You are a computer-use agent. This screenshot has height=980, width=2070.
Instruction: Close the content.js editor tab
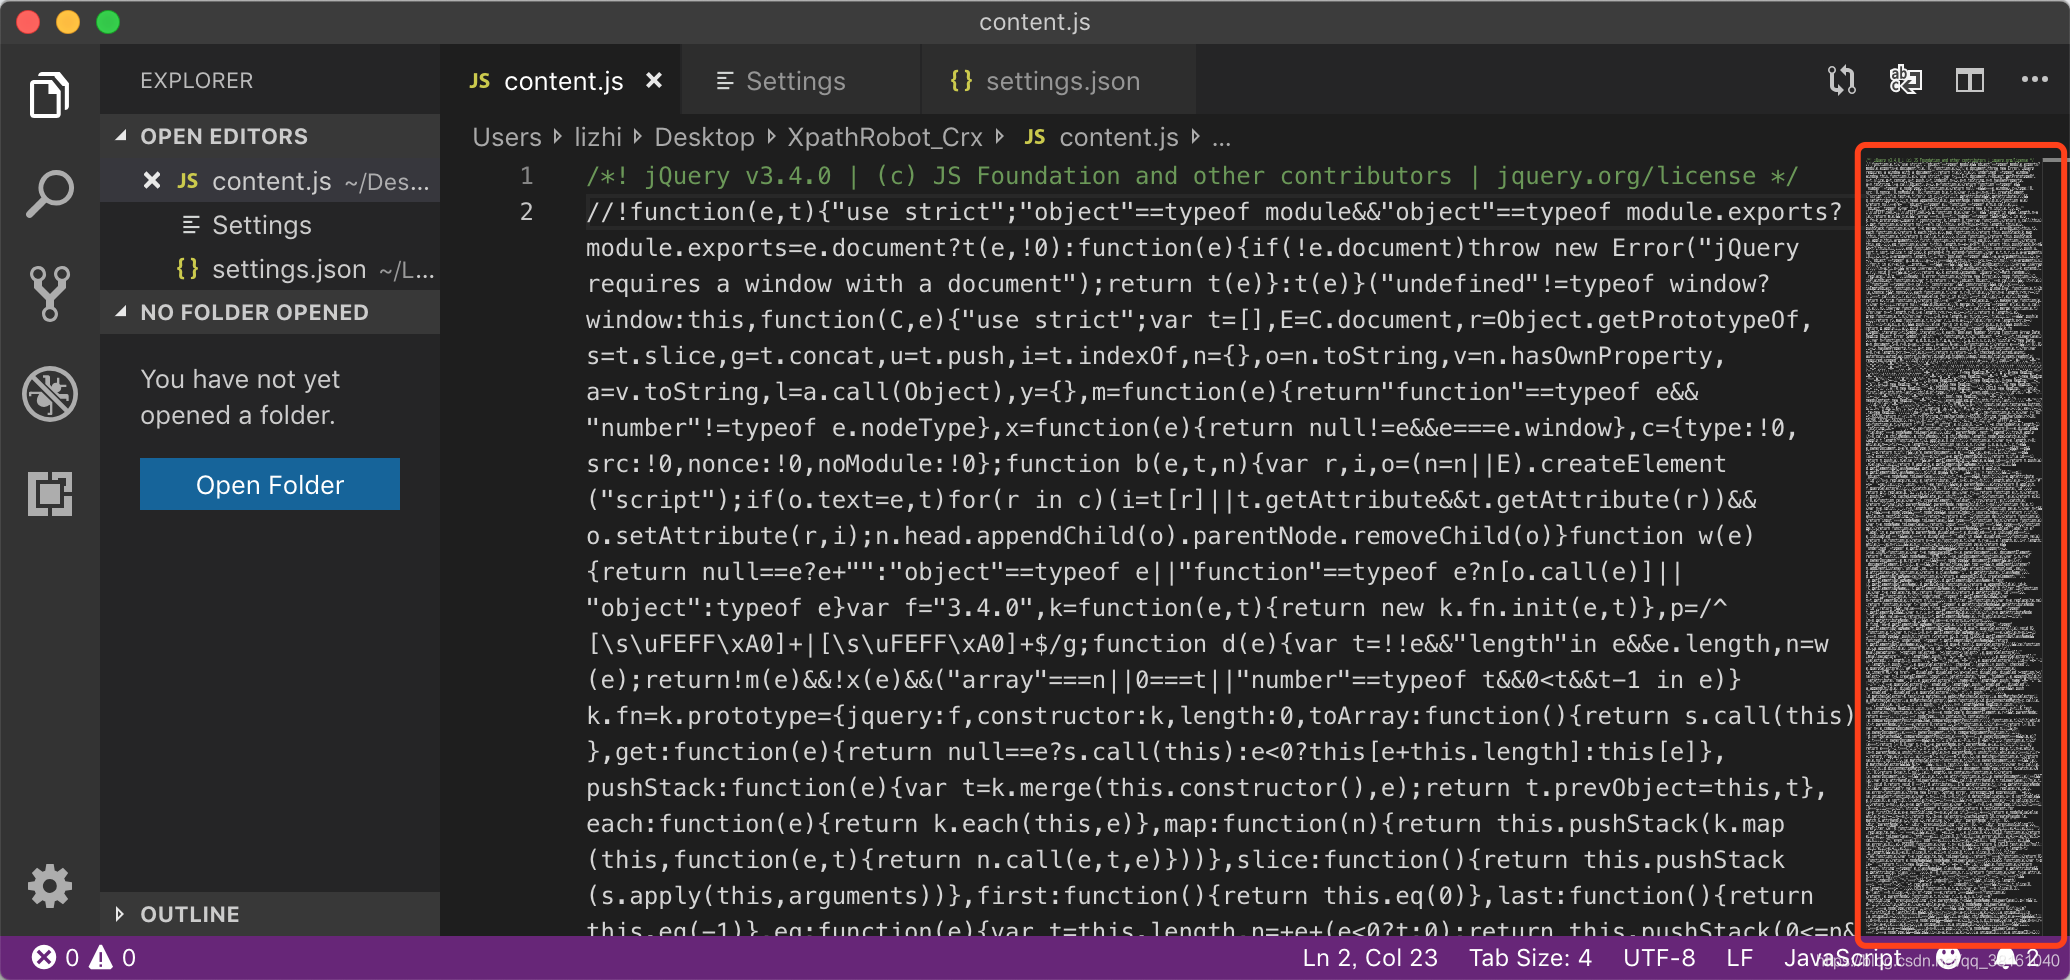pos(653,80)
